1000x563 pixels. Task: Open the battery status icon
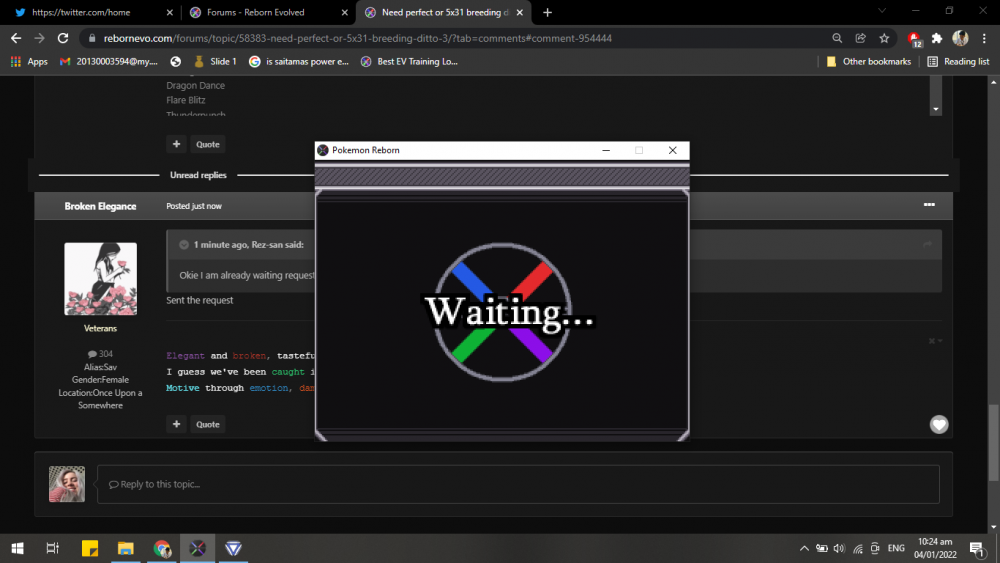click(821, 548)
